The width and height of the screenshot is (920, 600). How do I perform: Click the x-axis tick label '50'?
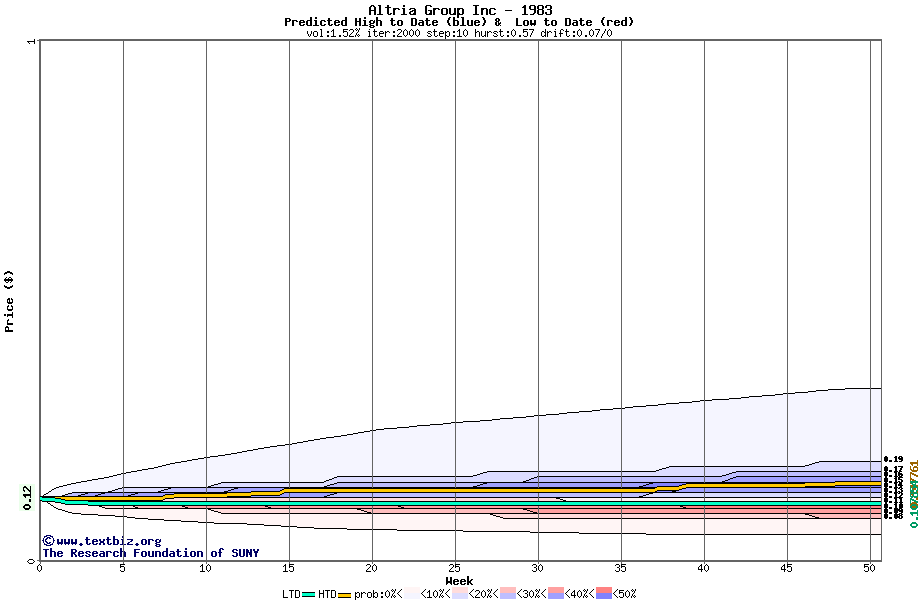point(870,568)
